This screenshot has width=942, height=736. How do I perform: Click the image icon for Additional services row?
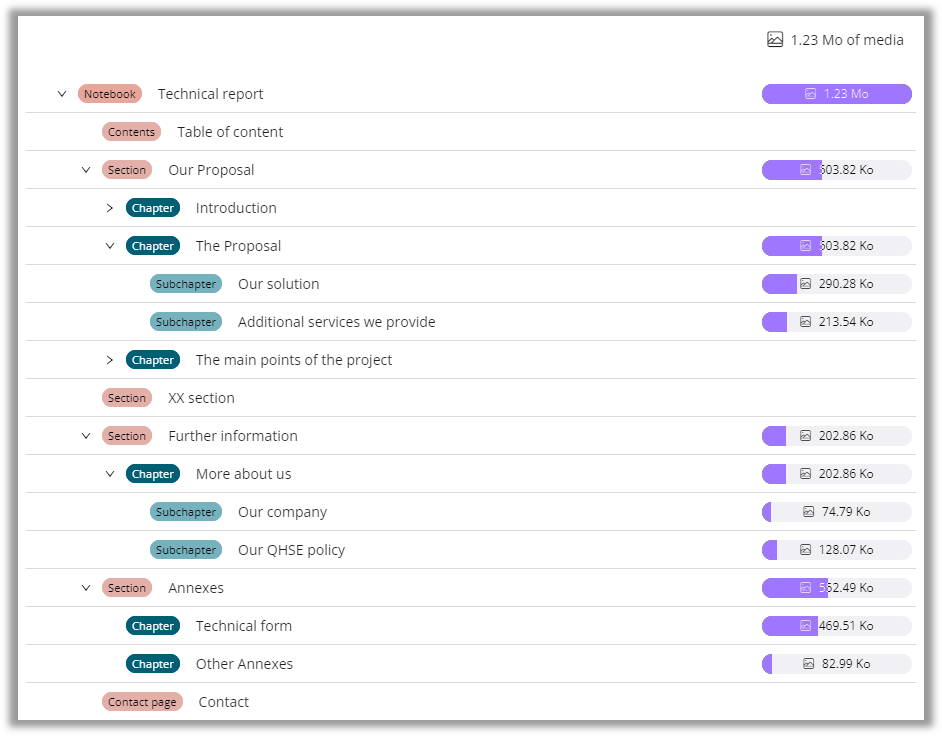pos(805,322)
